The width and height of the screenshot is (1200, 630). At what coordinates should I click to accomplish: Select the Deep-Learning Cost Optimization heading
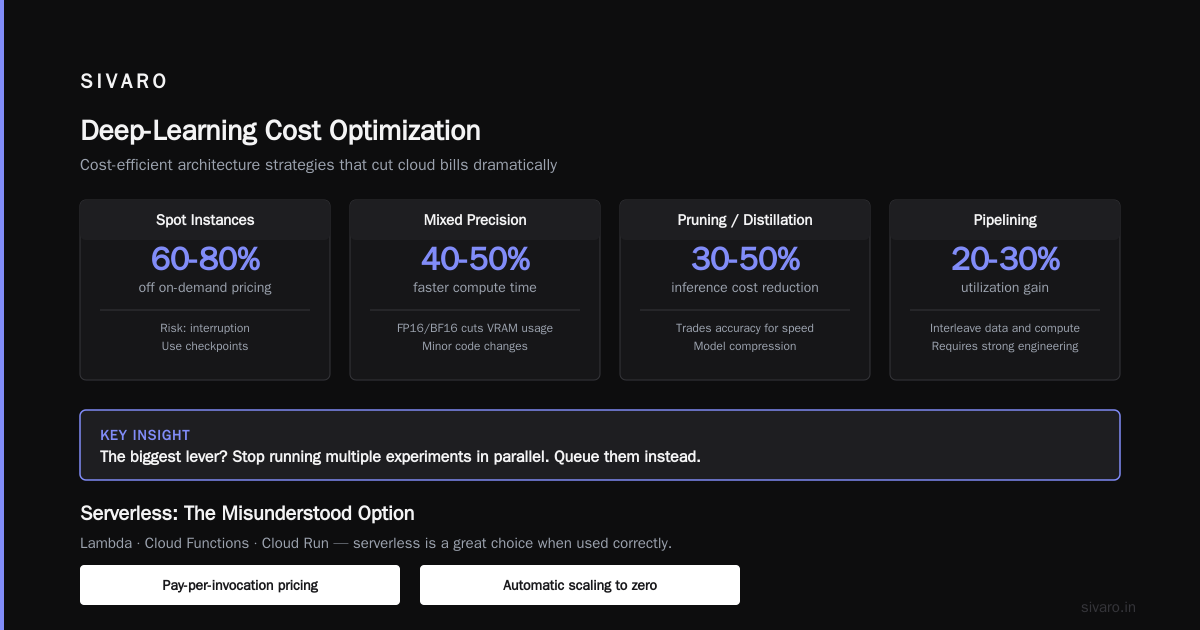pyautogui.click(x=280, y=131)
